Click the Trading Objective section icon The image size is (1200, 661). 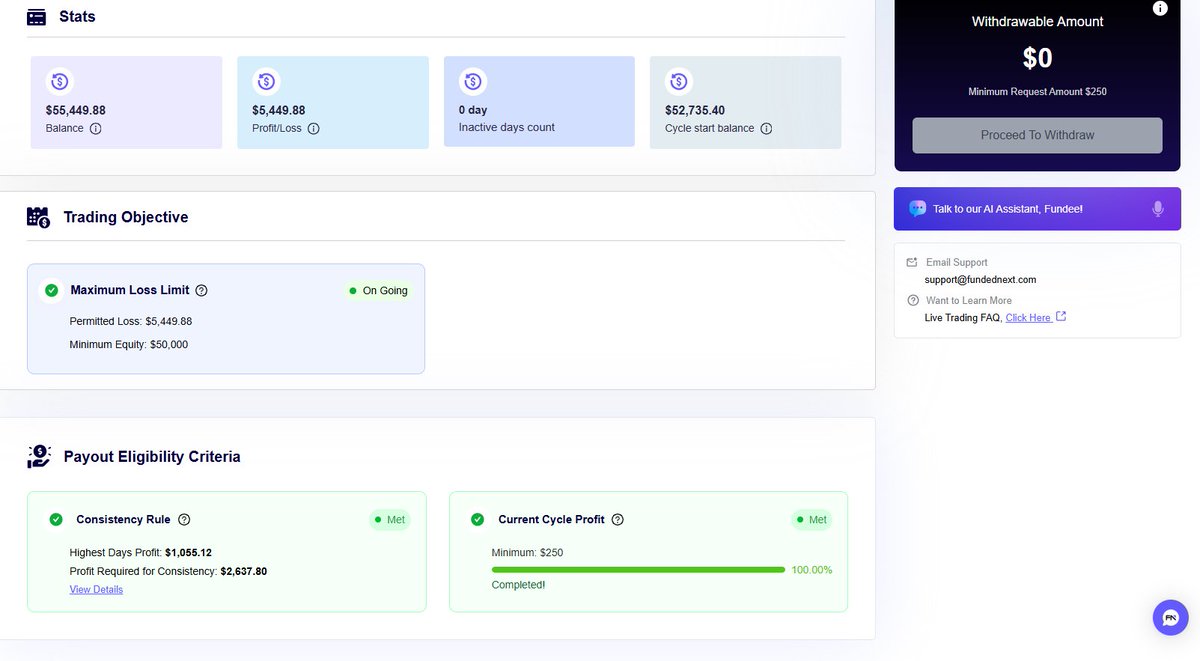(x=38, y=217)
